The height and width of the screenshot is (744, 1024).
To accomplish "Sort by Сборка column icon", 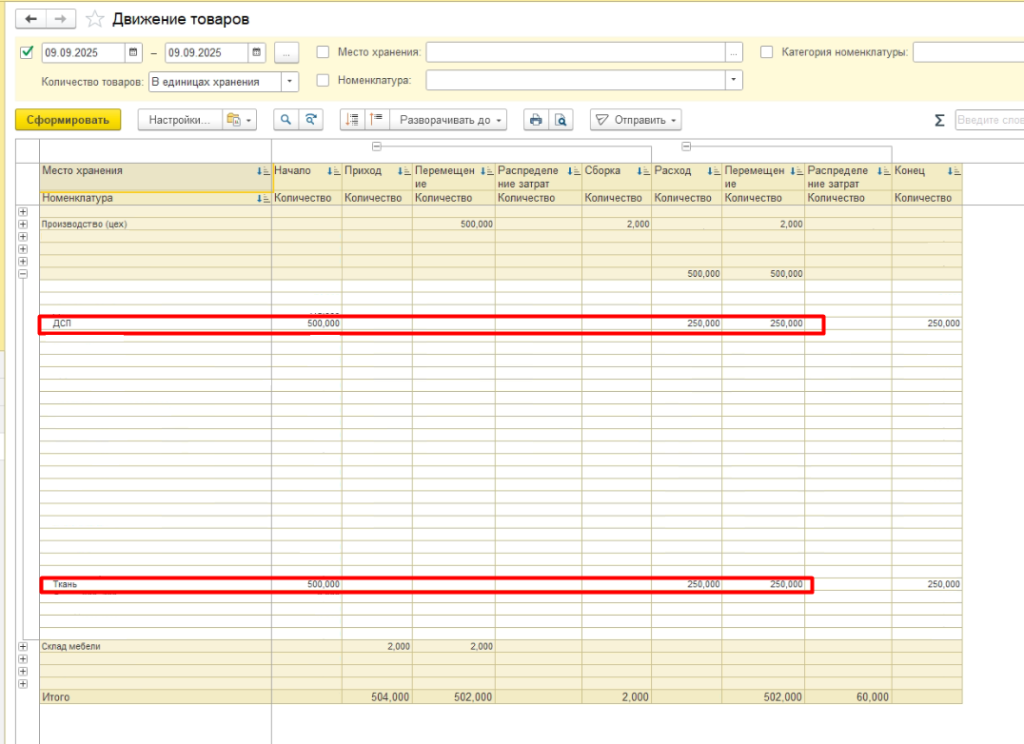I will (x=643, y=171).
